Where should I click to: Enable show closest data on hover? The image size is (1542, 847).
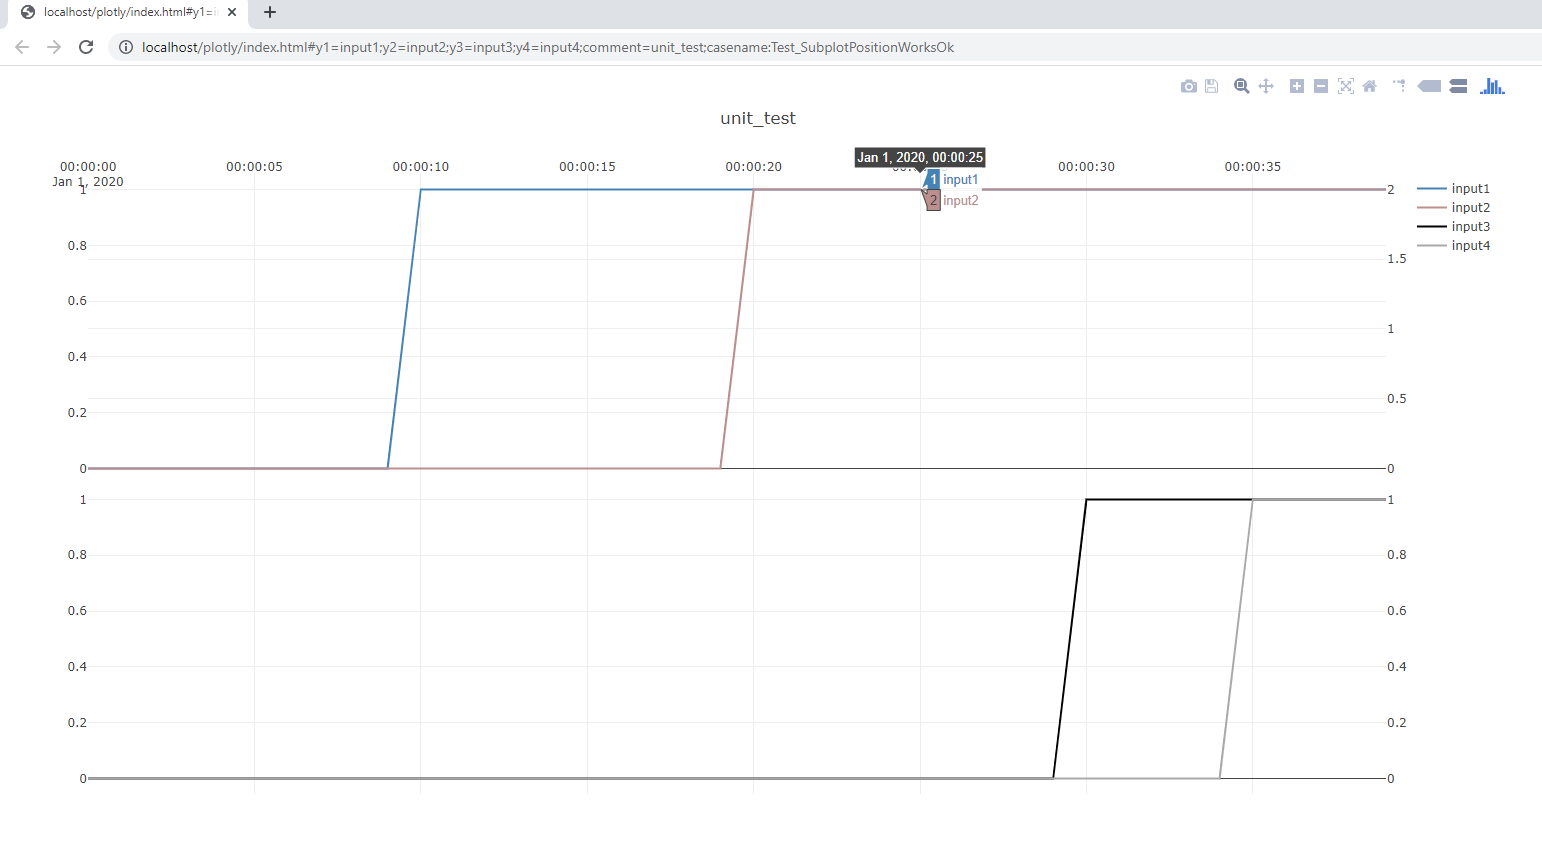(x=1429, y=86)
